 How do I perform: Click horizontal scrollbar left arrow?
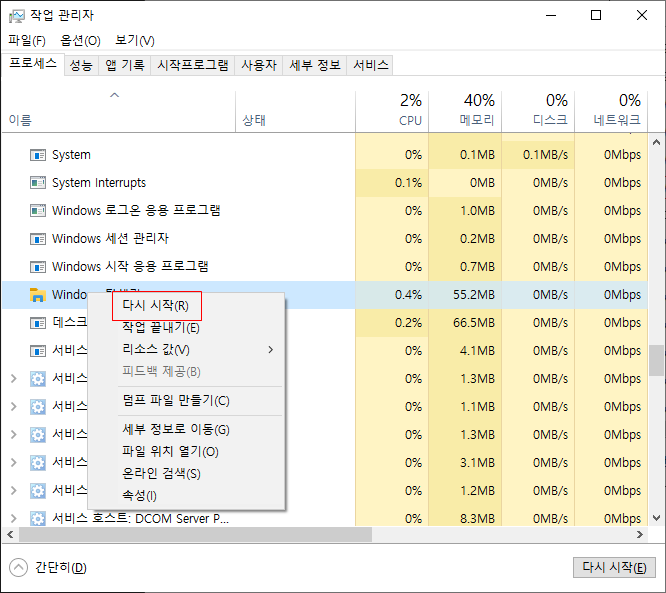click(10, 534)
